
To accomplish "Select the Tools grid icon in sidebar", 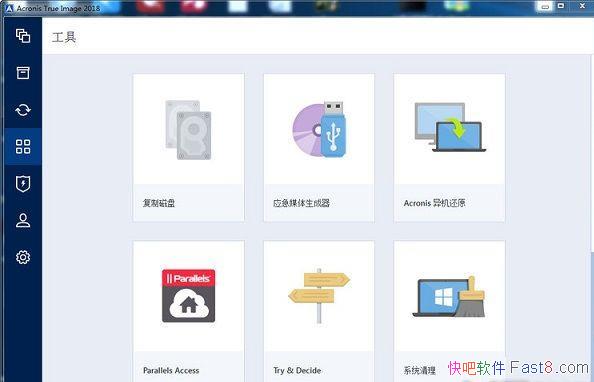I will (23, 147).
